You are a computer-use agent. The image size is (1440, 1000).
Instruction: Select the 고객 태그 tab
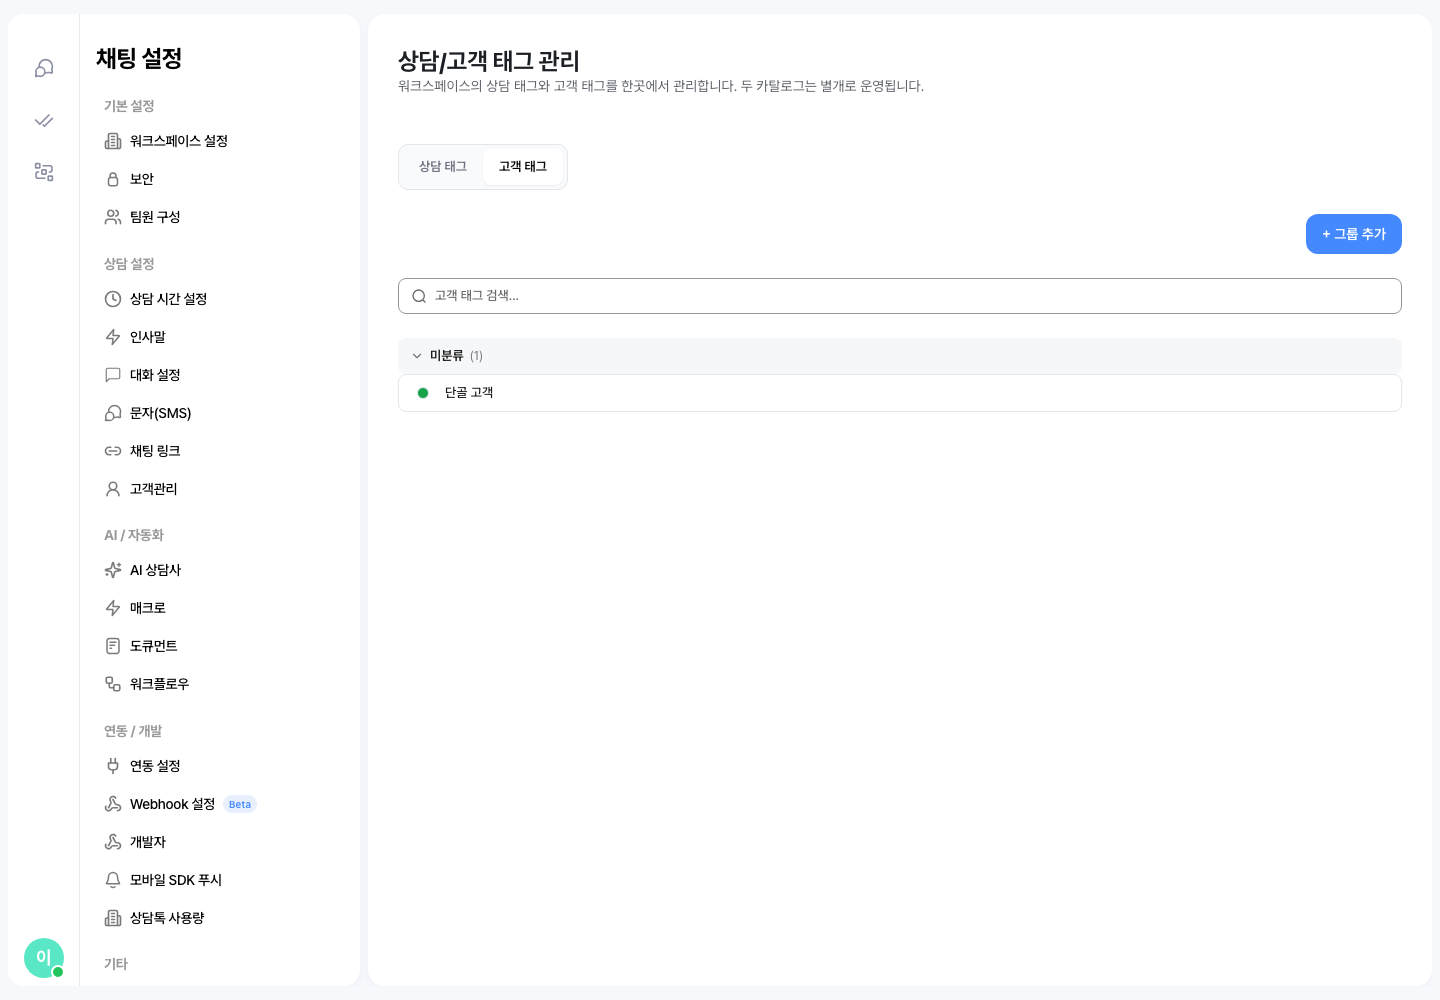[523, 167]
